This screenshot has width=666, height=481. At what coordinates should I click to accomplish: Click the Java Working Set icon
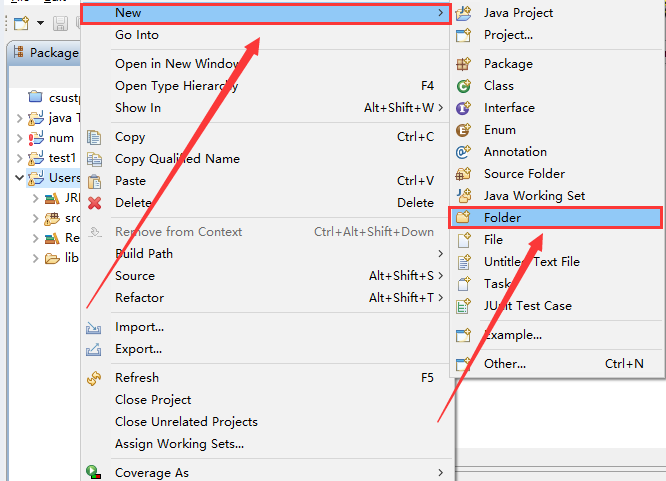point(463,196)
